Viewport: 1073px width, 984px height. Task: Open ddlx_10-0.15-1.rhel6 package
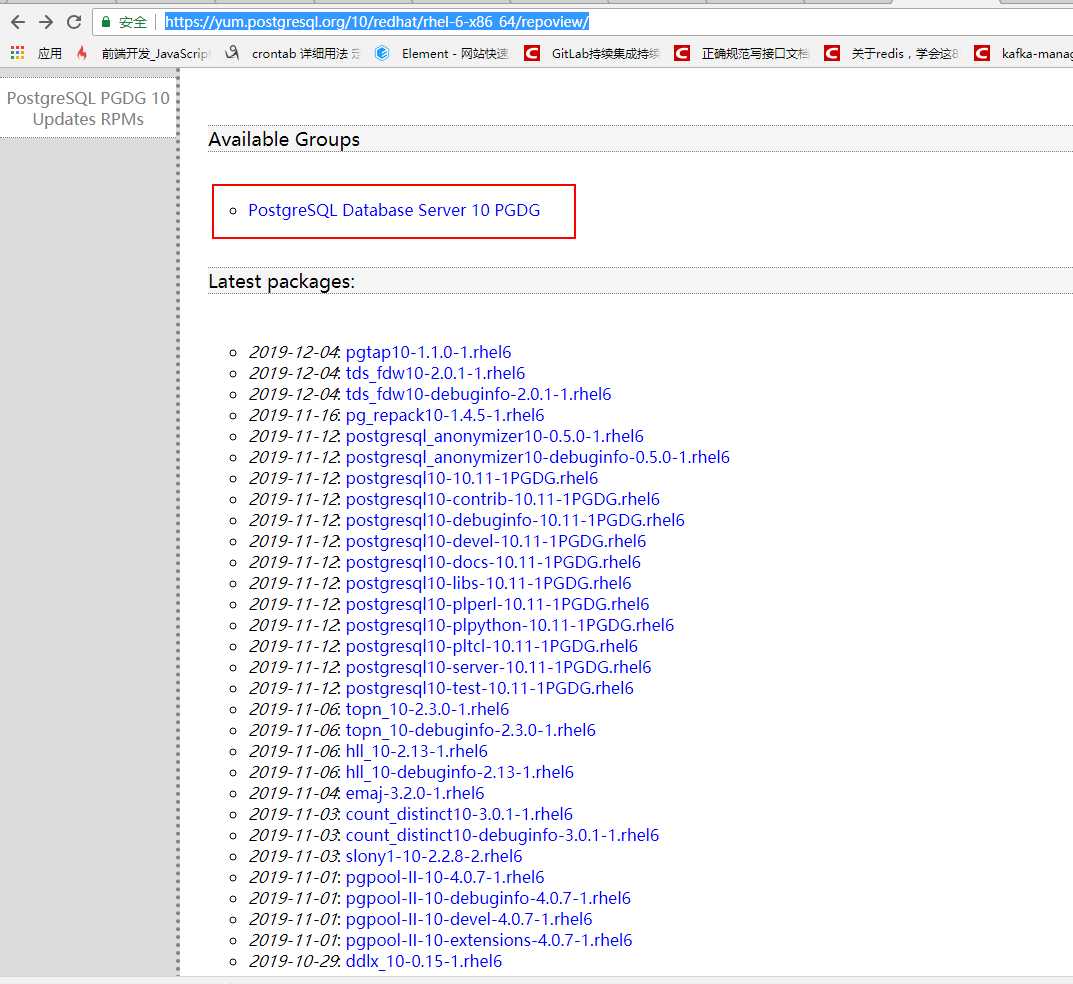tap(424, 961)
